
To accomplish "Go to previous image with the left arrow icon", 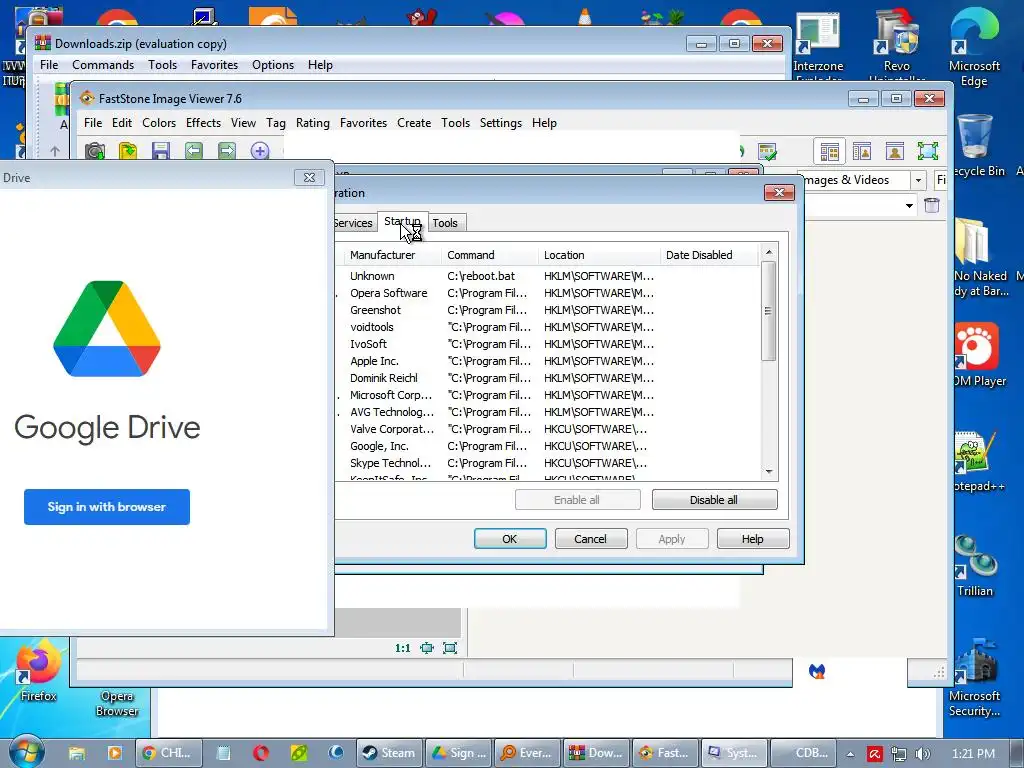I will pos(194,151).
